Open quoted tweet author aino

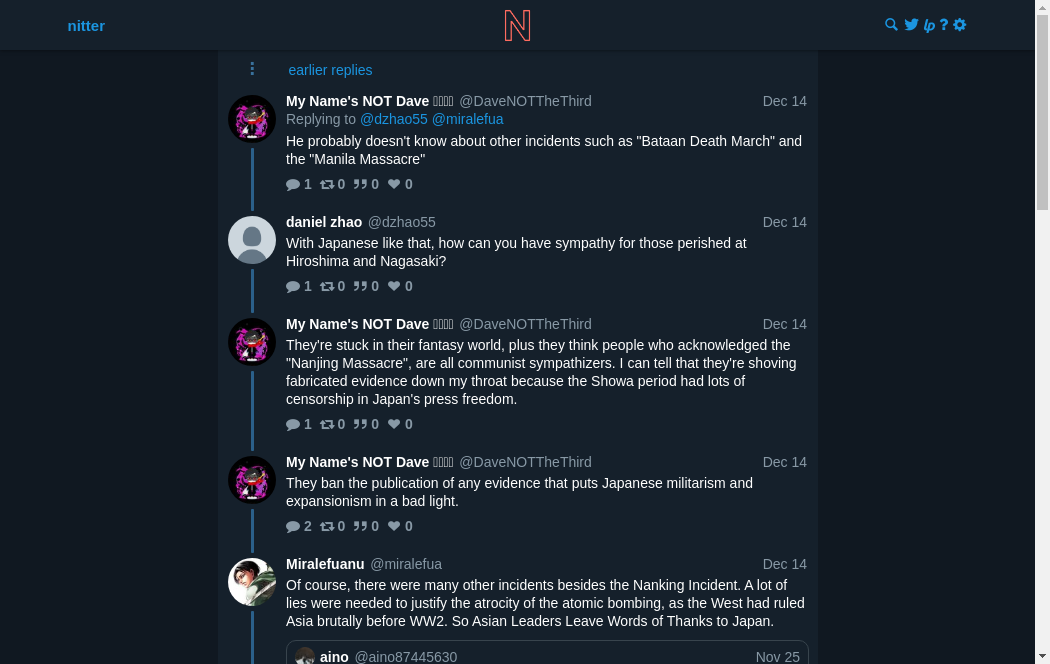334,657
